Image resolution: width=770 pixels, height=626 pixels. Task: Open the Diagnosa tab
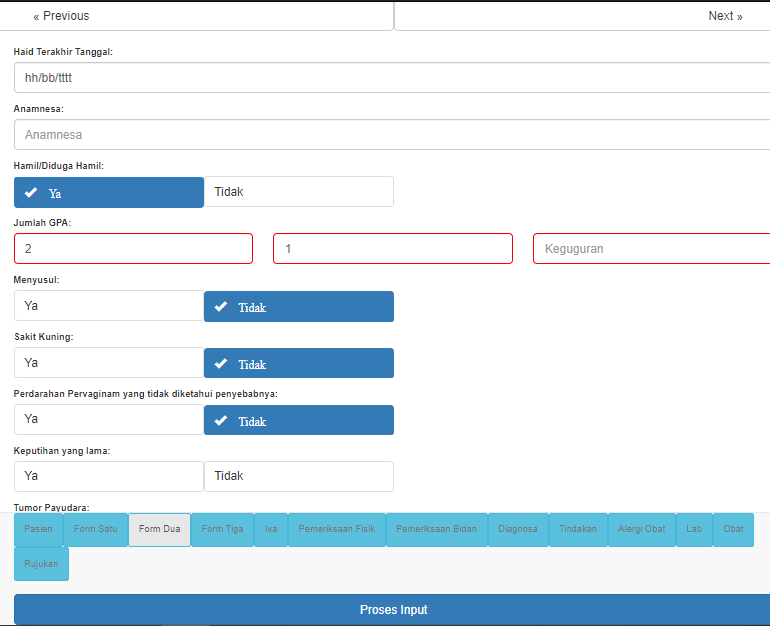(x=518, y=529)
